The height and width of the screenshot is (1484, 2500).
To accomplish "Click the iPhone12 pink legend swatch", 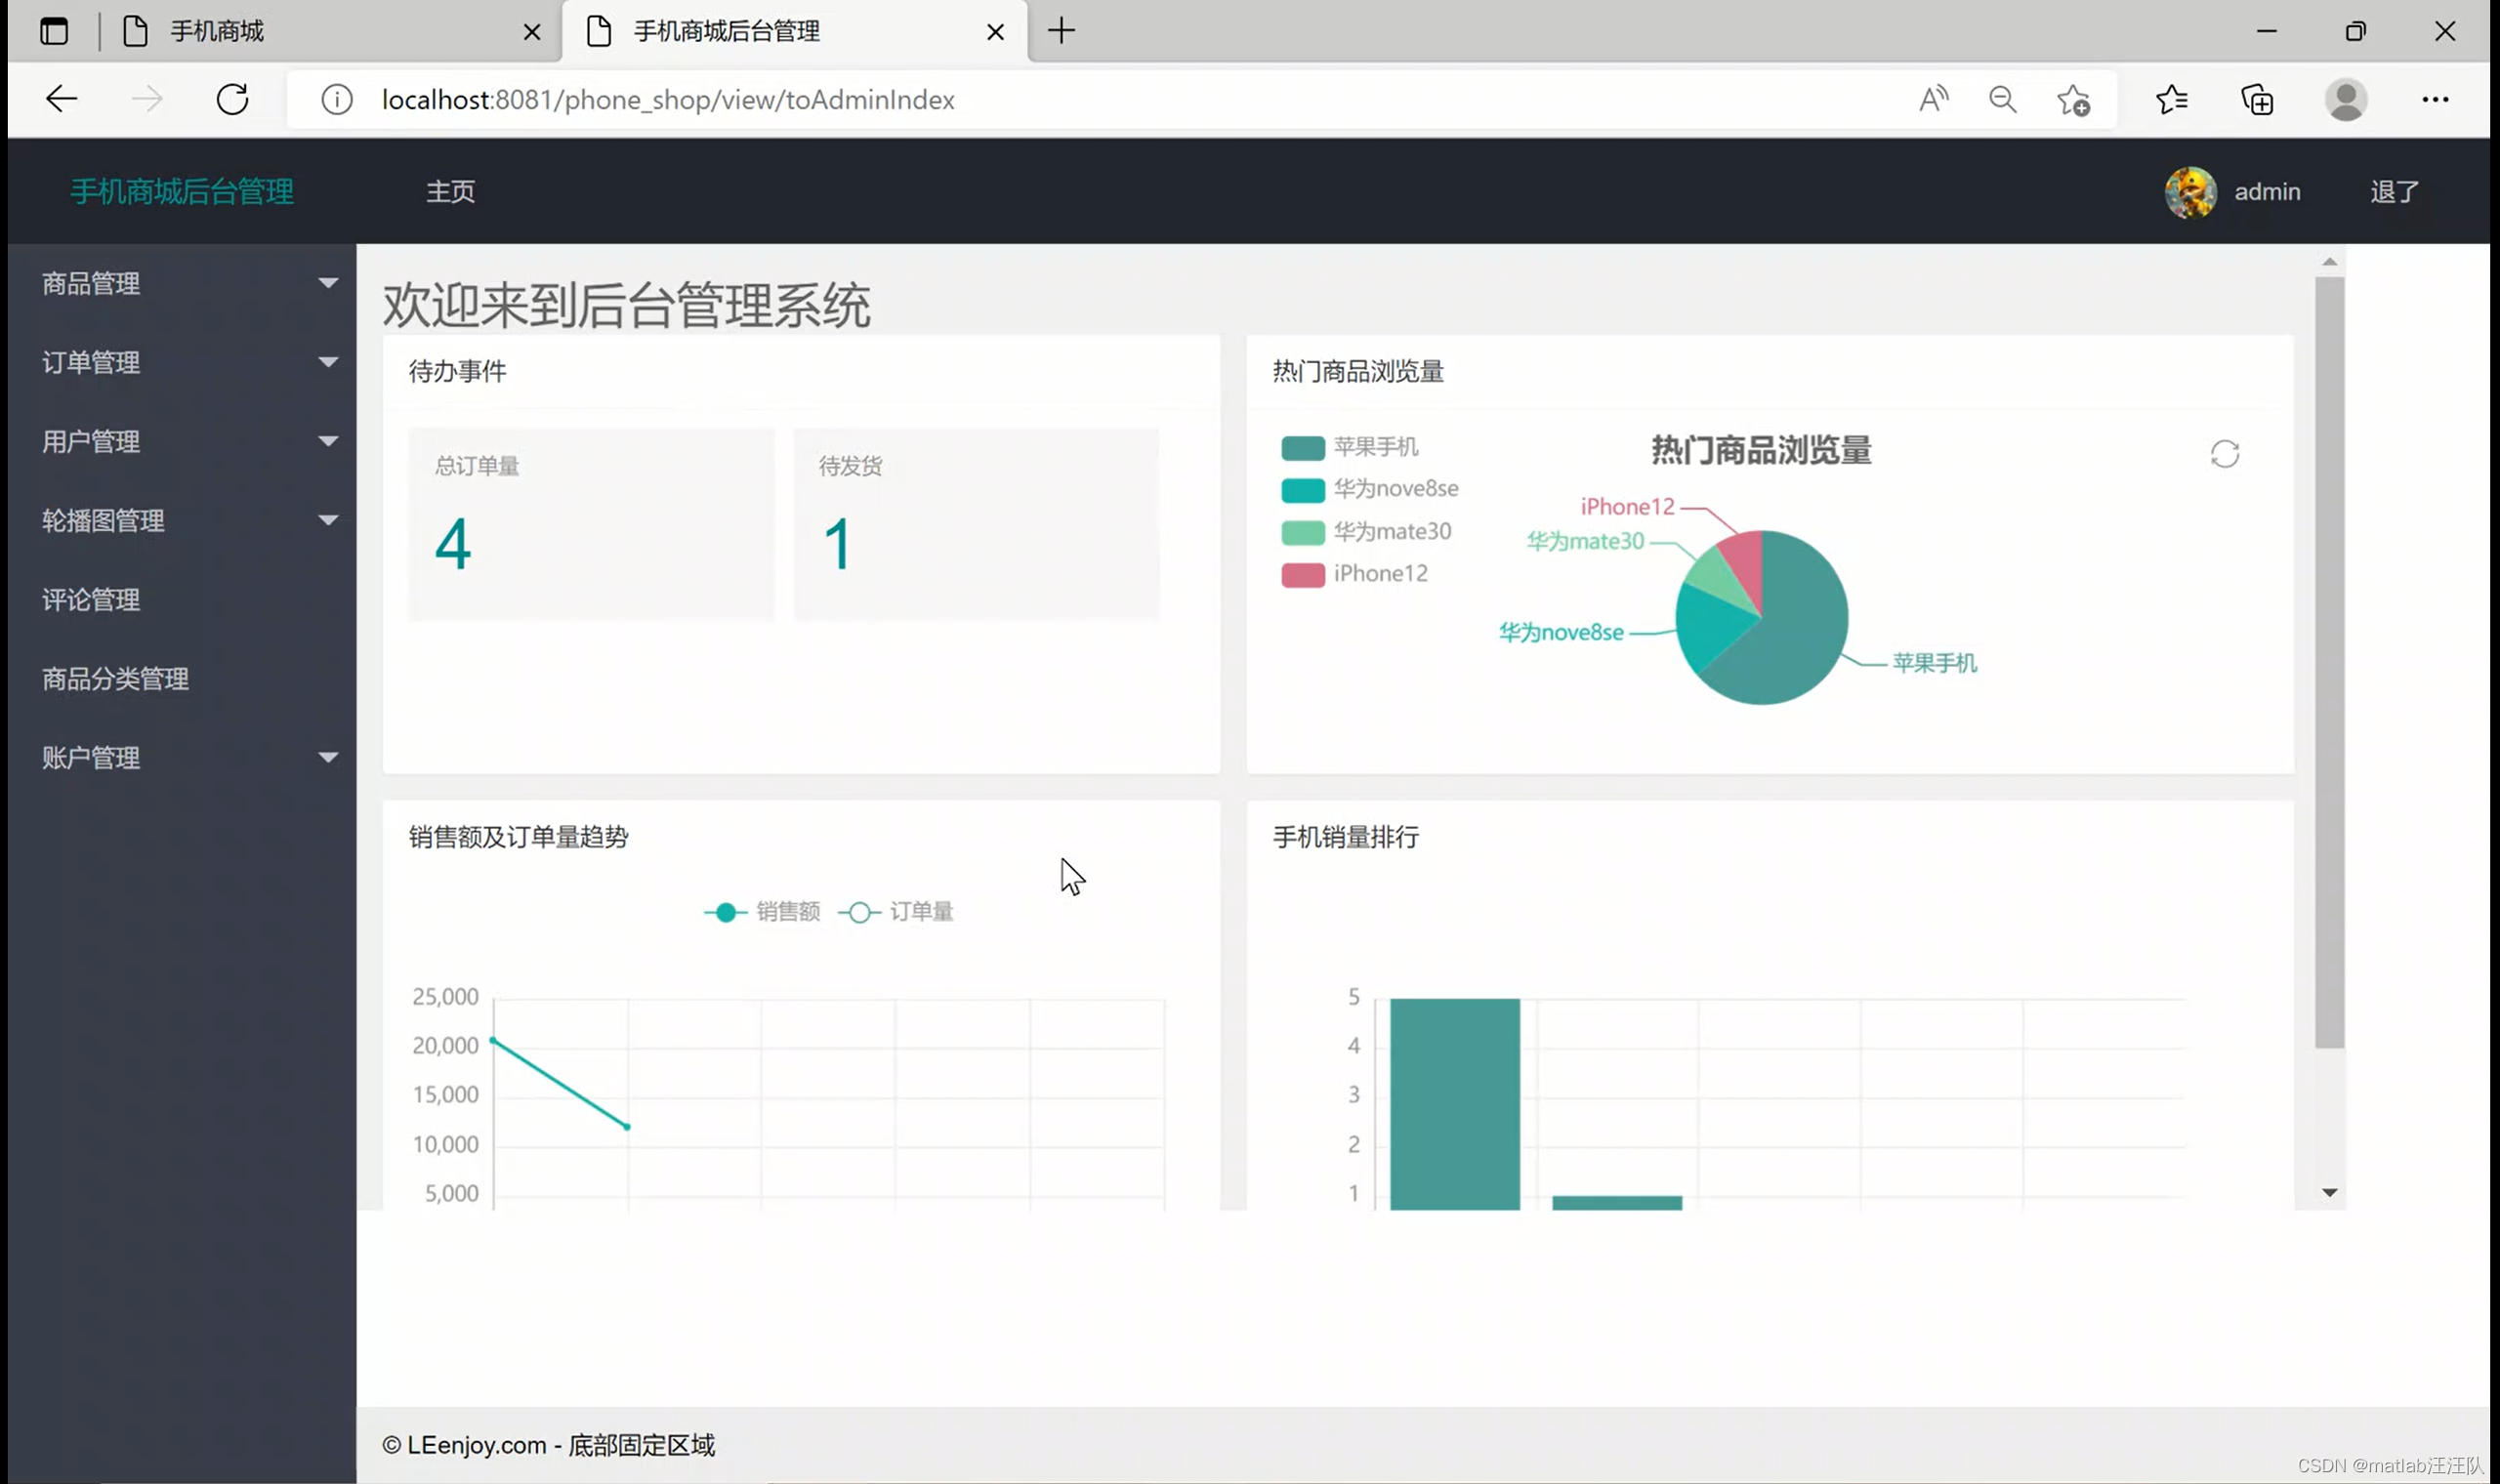I will coord(1302,575).
